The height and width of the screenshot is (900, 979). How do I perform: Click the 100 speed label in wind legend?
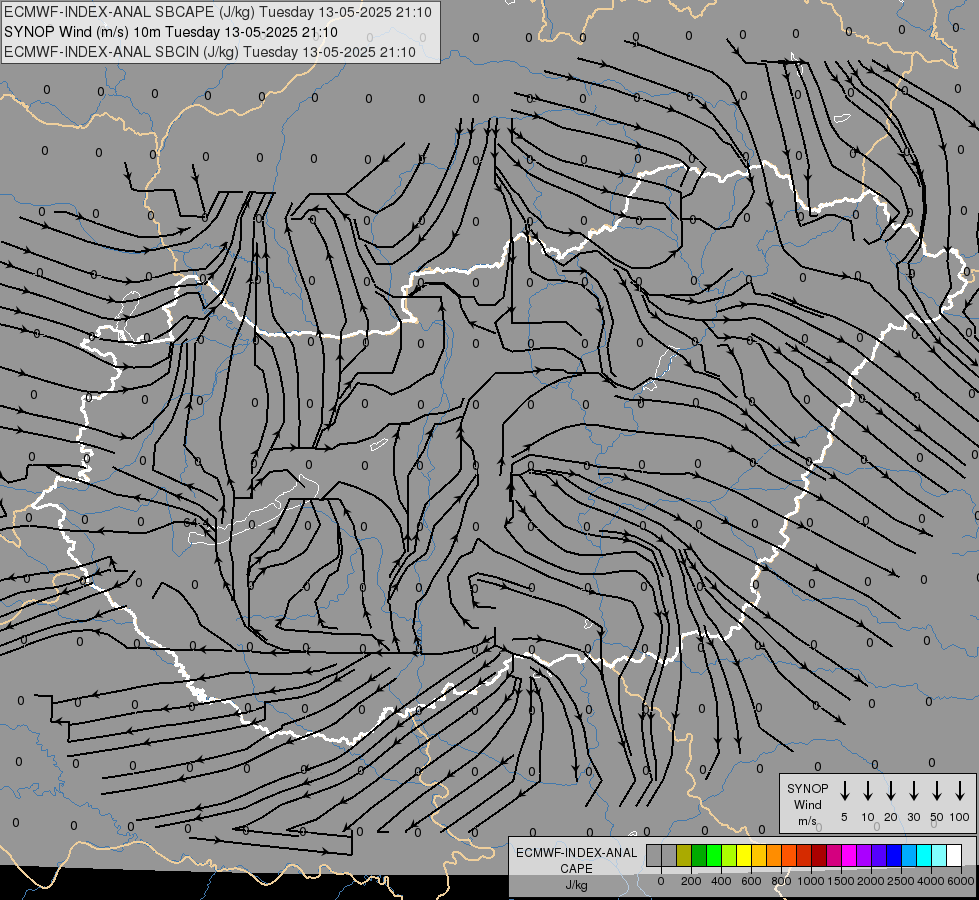click(x=960, y=817)
